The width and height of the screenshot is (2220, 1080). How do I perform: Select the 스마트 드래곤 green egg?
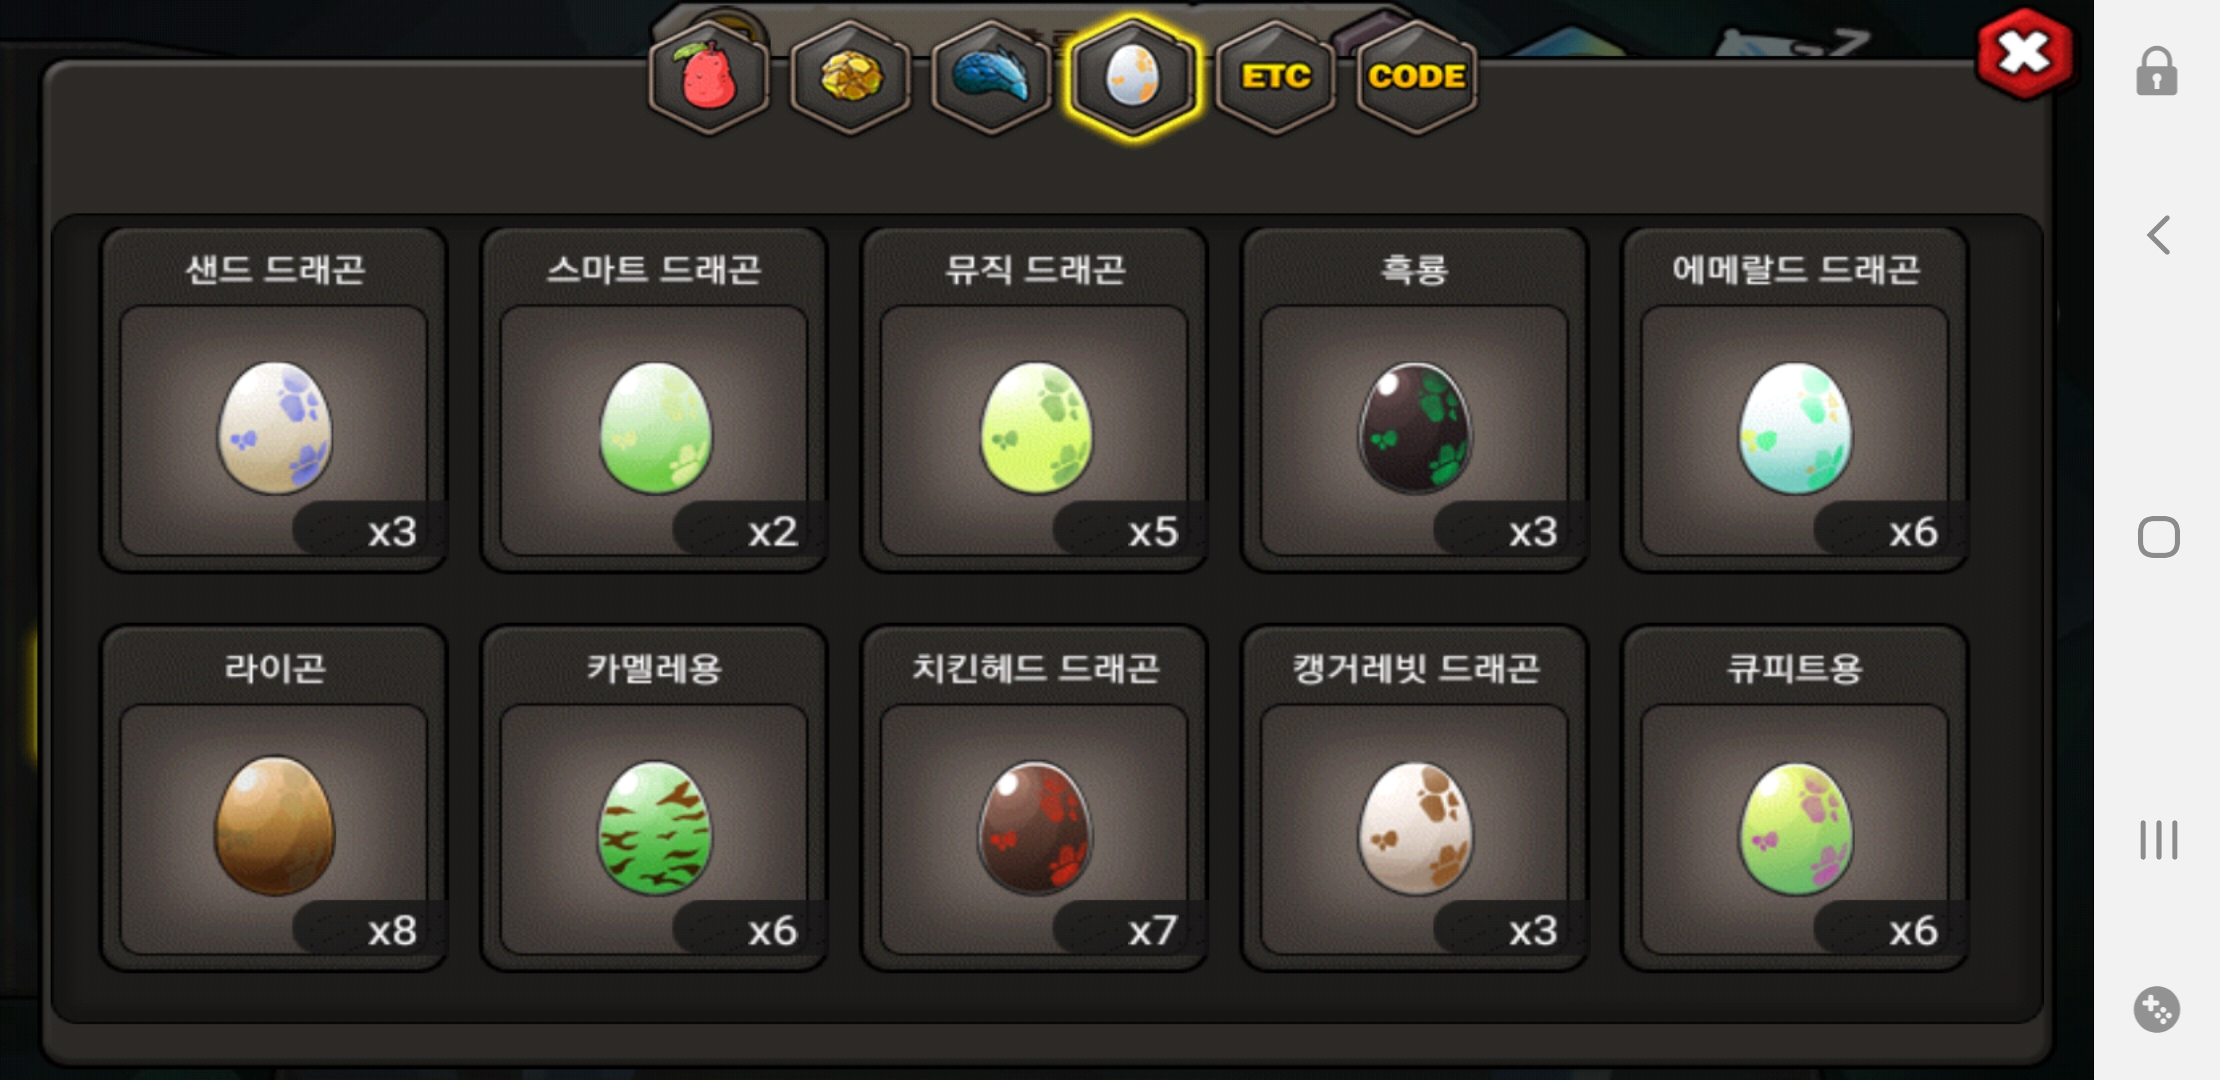(x=654, y=400)
